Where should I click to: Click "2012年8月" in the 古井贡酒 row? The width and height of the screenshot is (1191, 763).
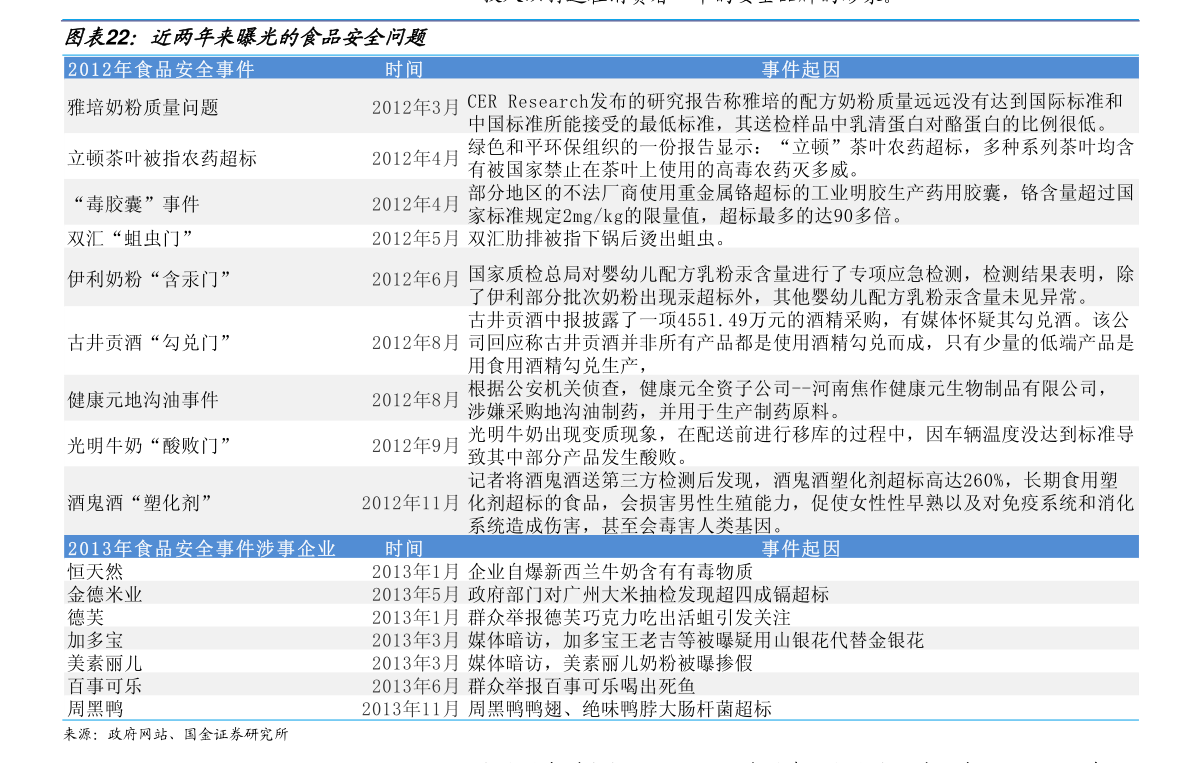[x=415, y=343]
